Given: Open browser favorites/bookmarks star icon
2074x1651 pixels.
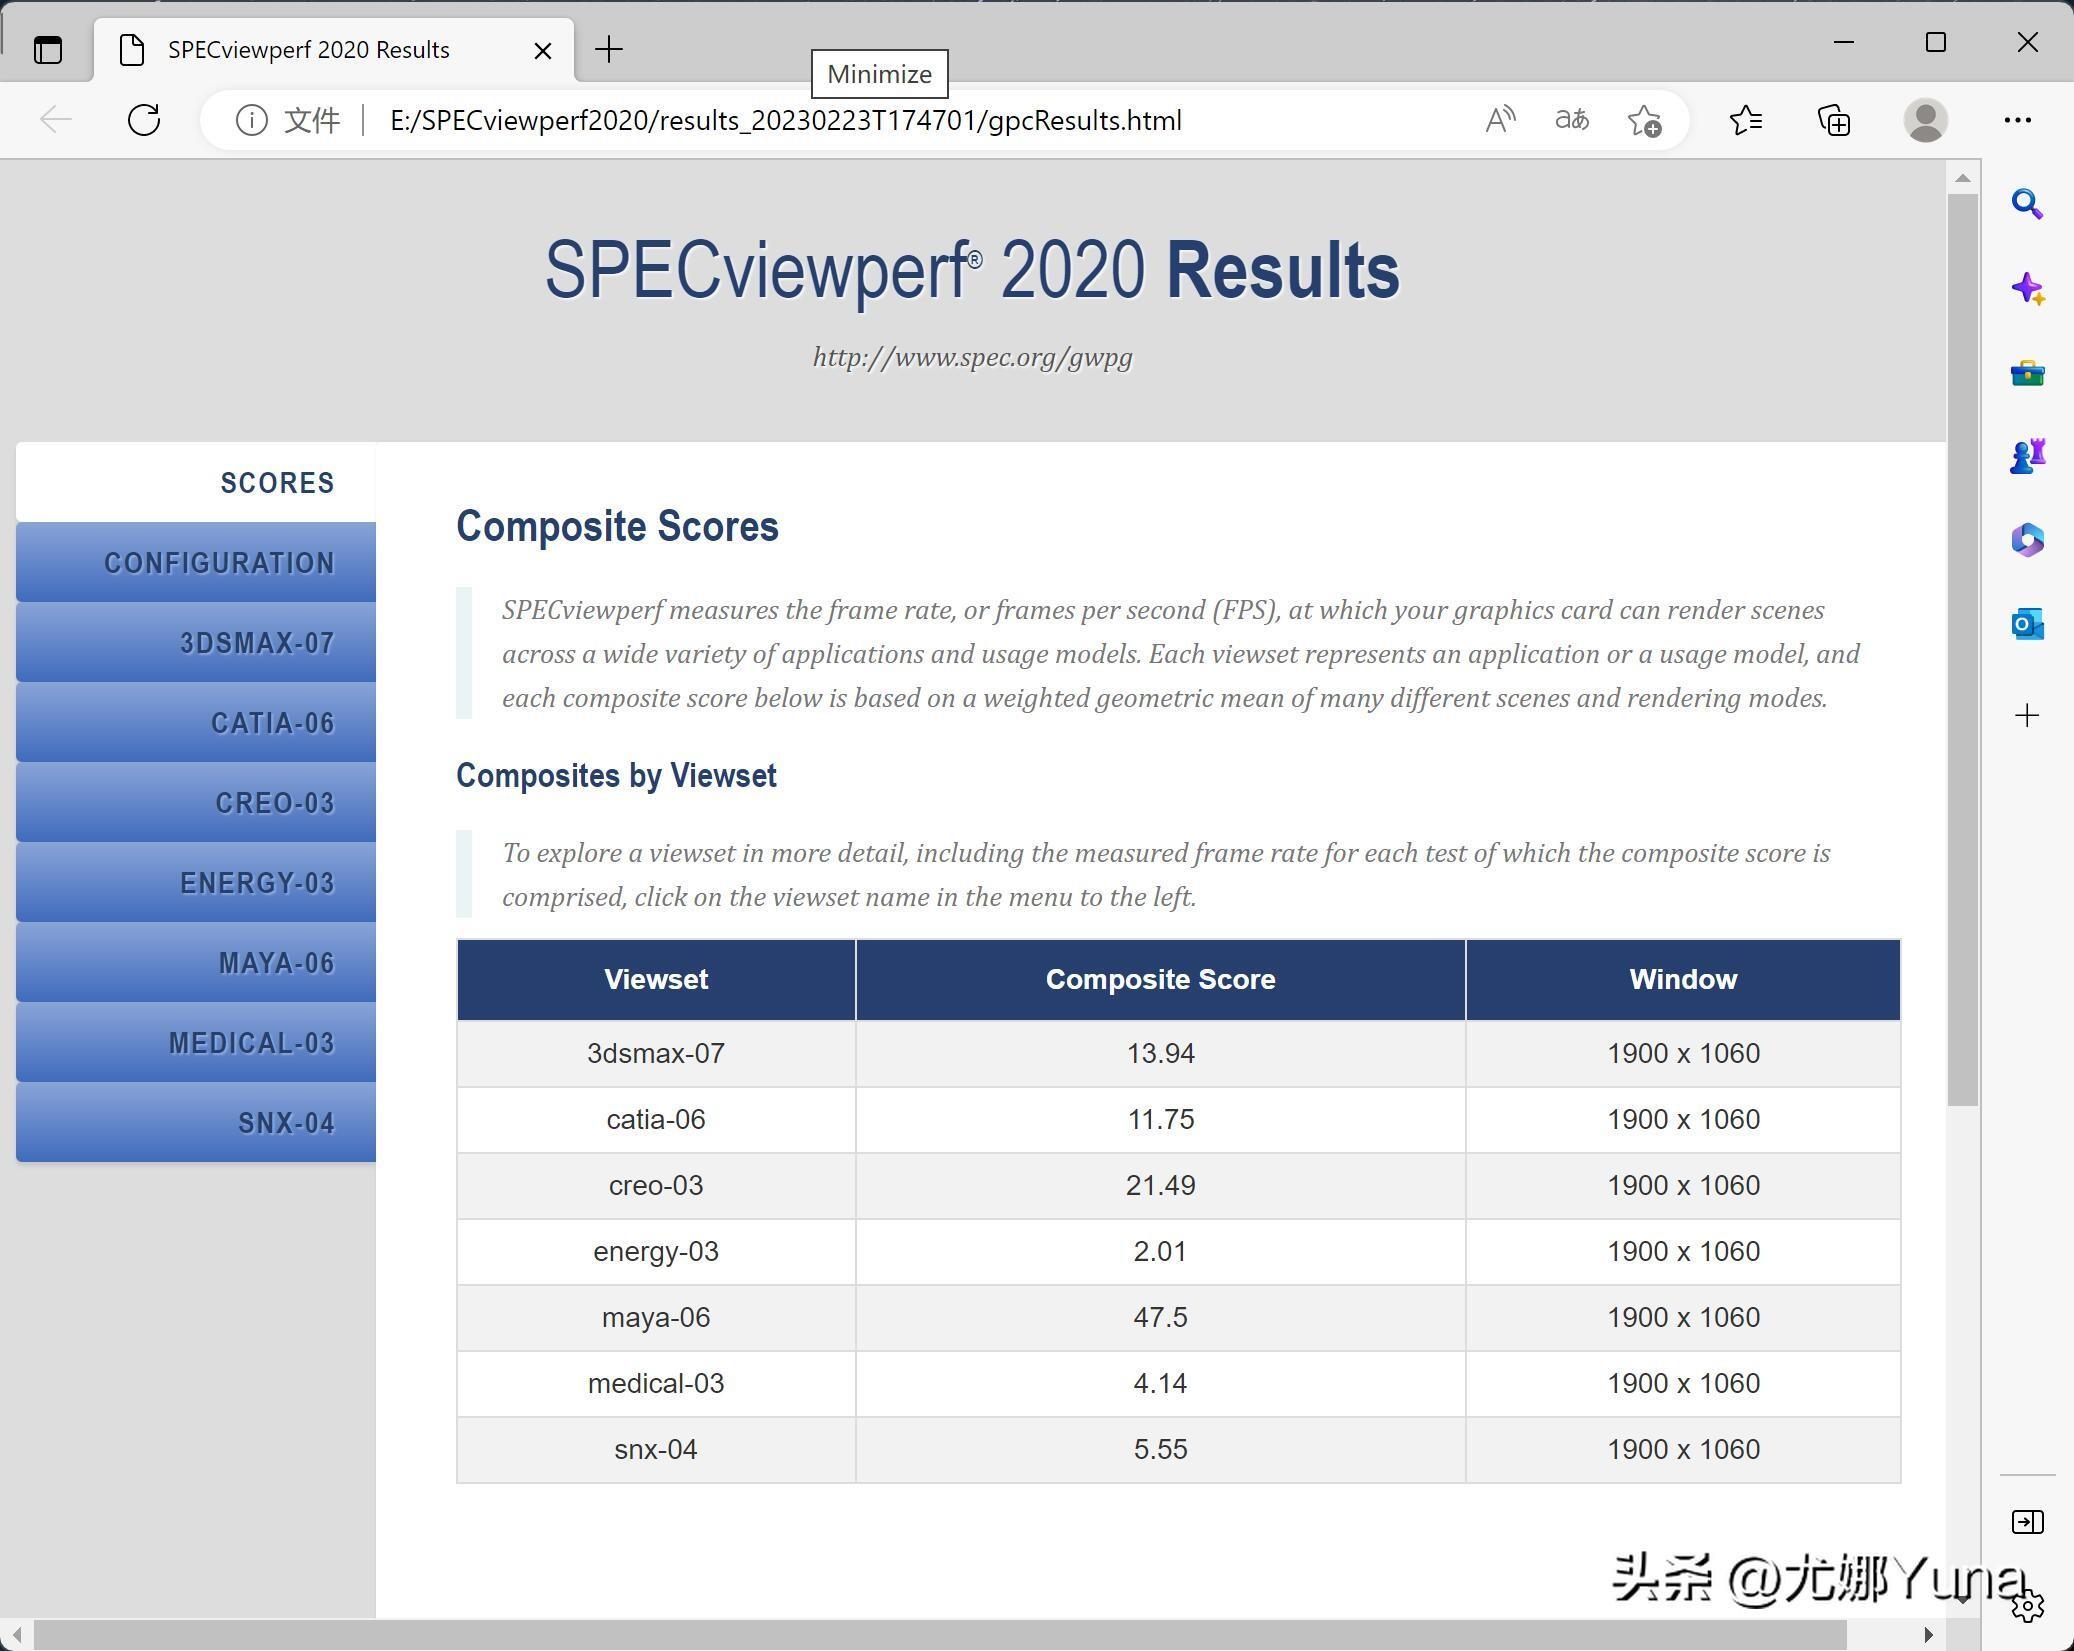Looking at the screenshot, I should pos(1745,120).
